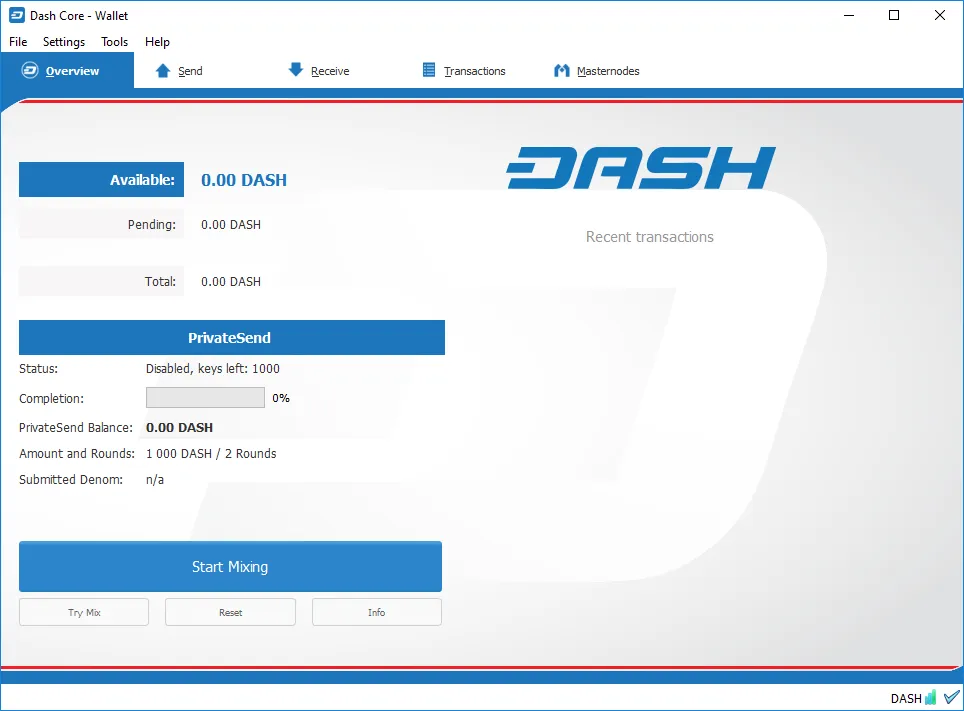The width and height of the screenshot is (964, 711).
Task: Click the Send up-arrow icon
Action: pos(163,71)
